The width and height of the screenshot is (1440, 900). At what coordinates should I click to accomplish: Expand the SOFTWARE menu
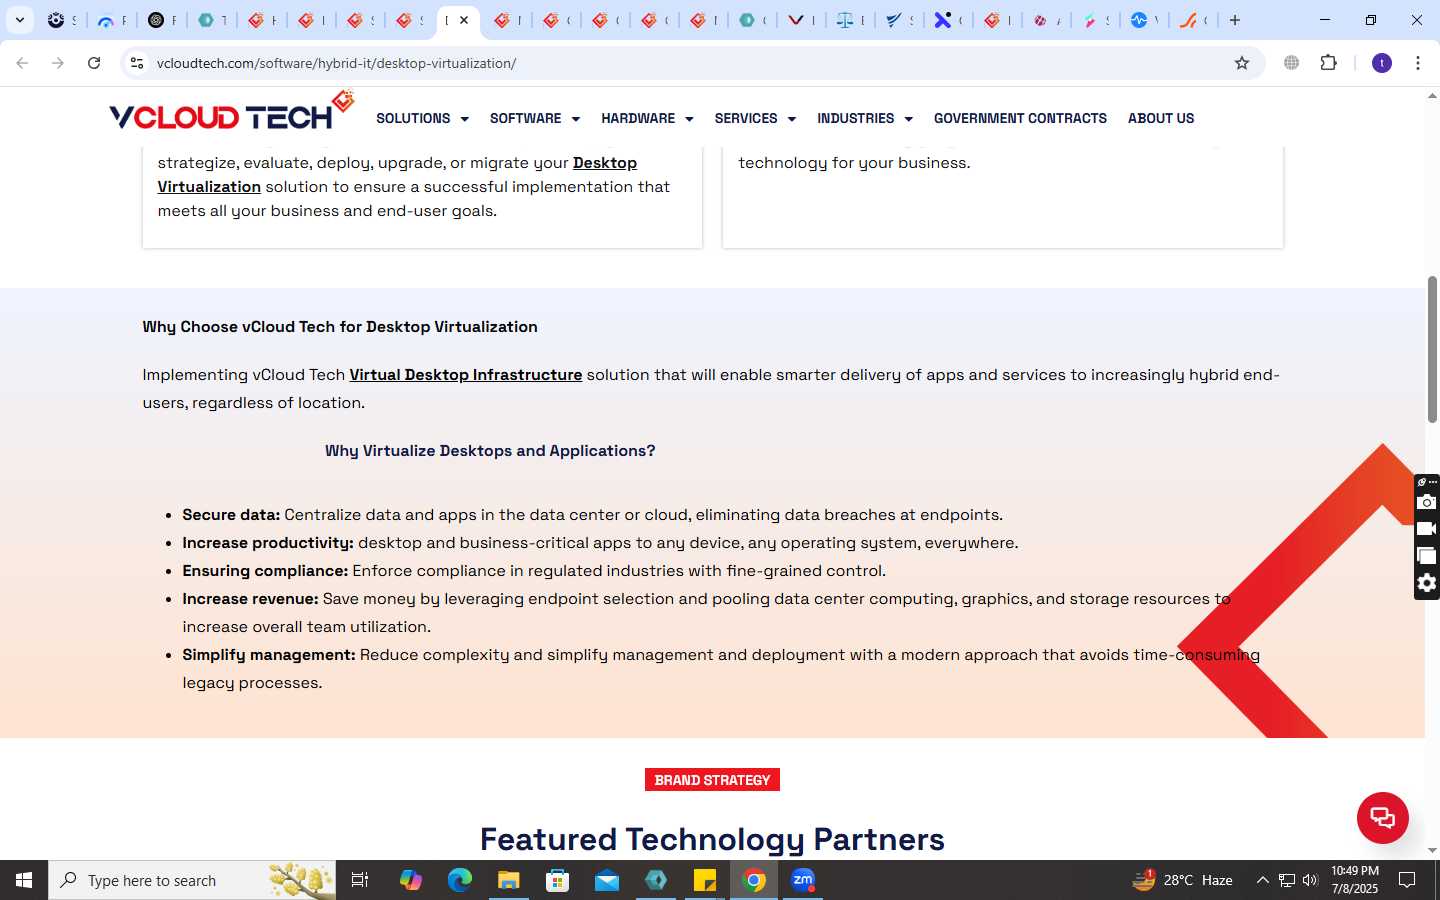[535, 118]
